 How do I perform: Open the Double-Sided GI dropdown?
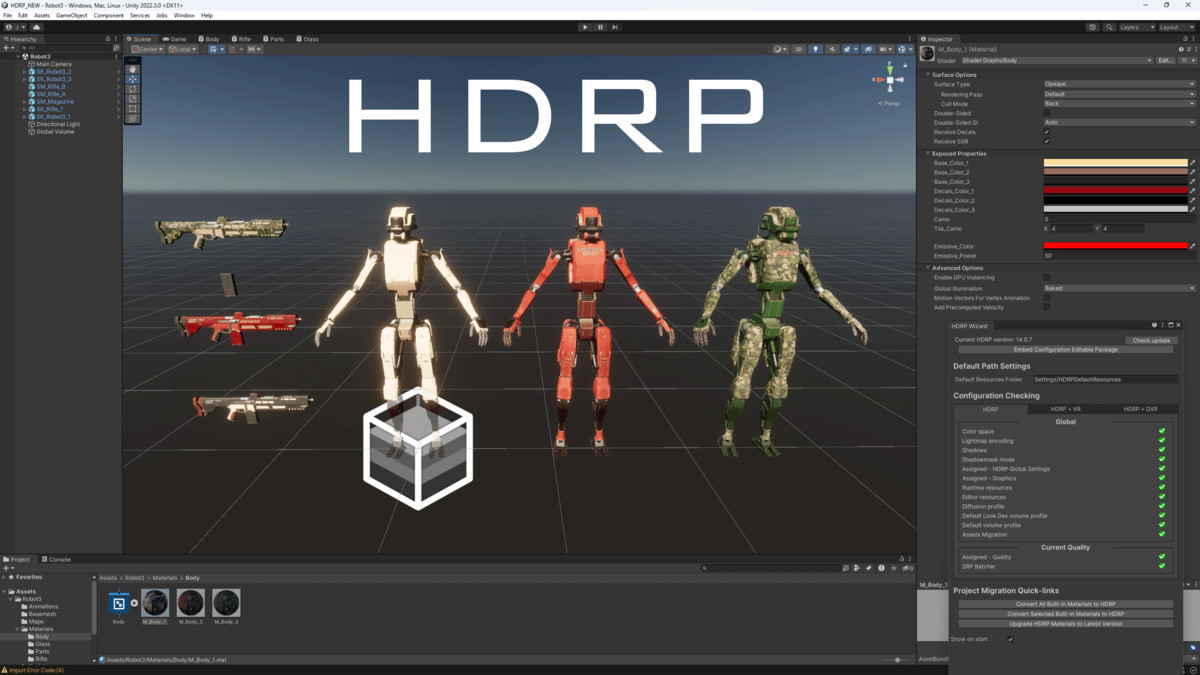point(1119,122)
